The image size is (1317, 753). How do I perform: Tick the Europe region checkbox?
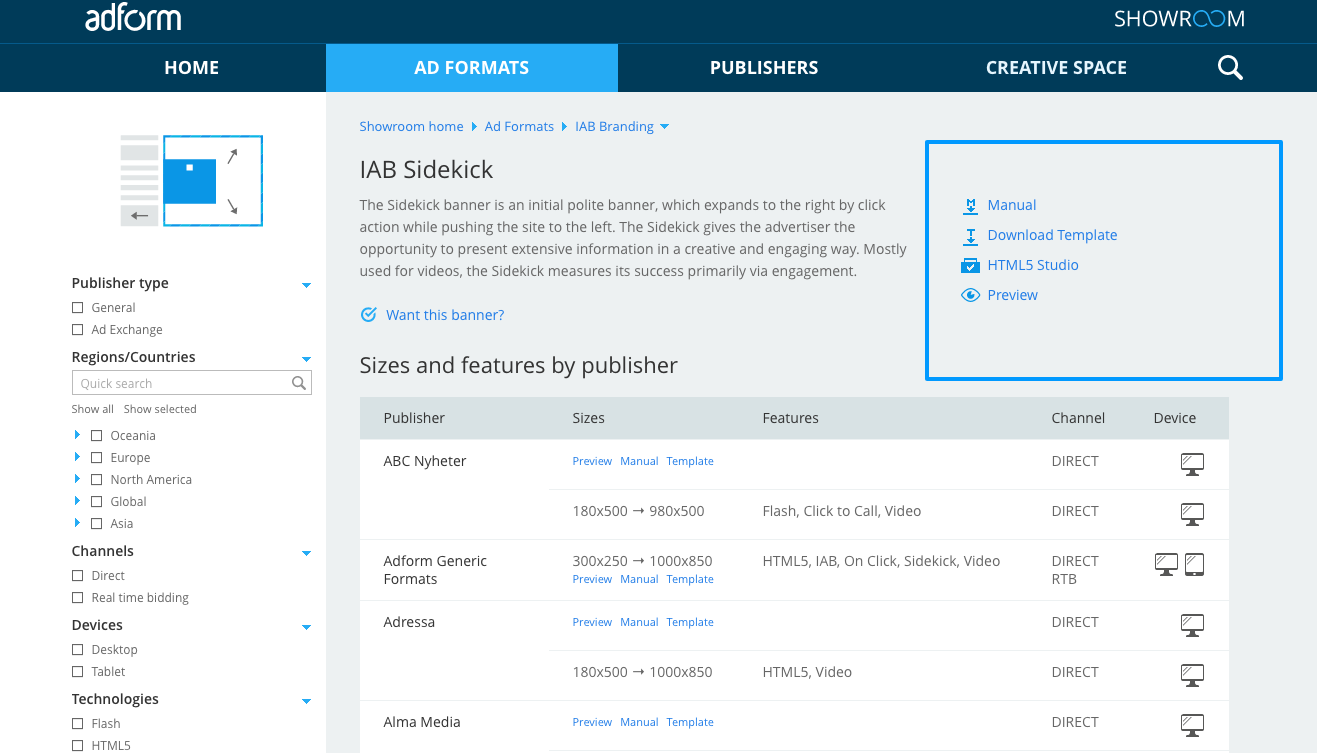(97, 458)
